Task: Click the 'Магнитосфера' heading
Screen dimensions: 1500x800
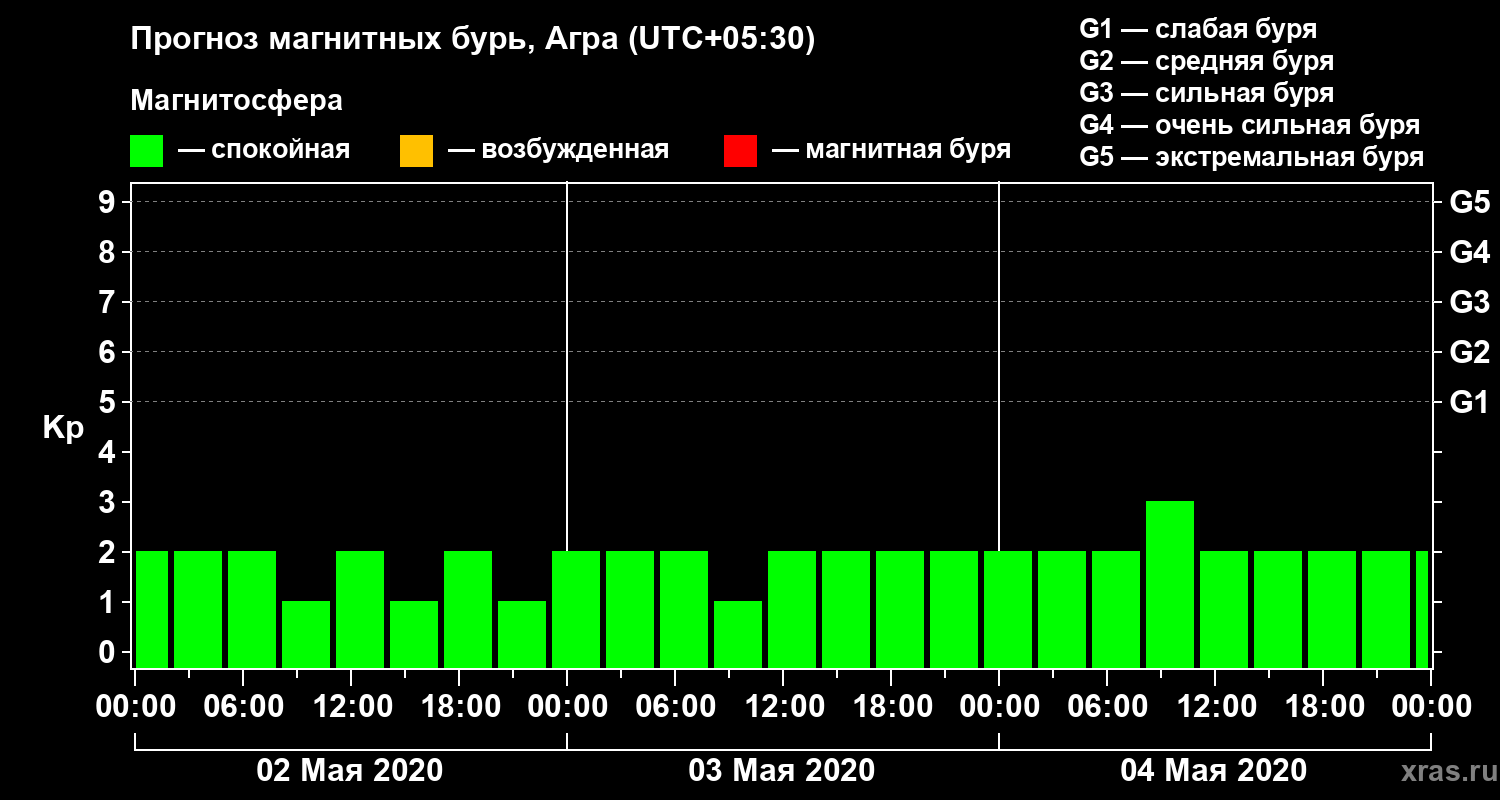Action: point(236,101)
